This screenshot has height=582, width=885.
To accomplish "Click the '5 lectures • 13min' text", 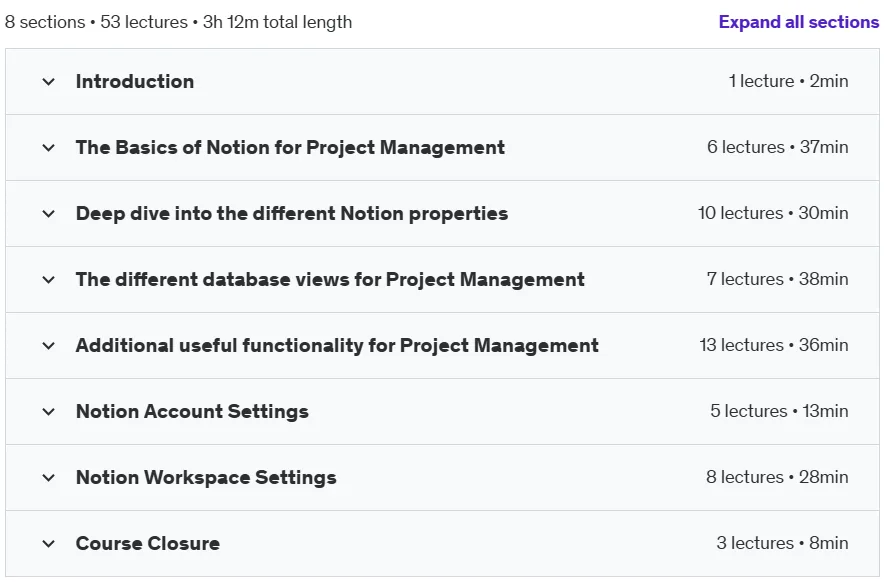I will tap(779, 411).
